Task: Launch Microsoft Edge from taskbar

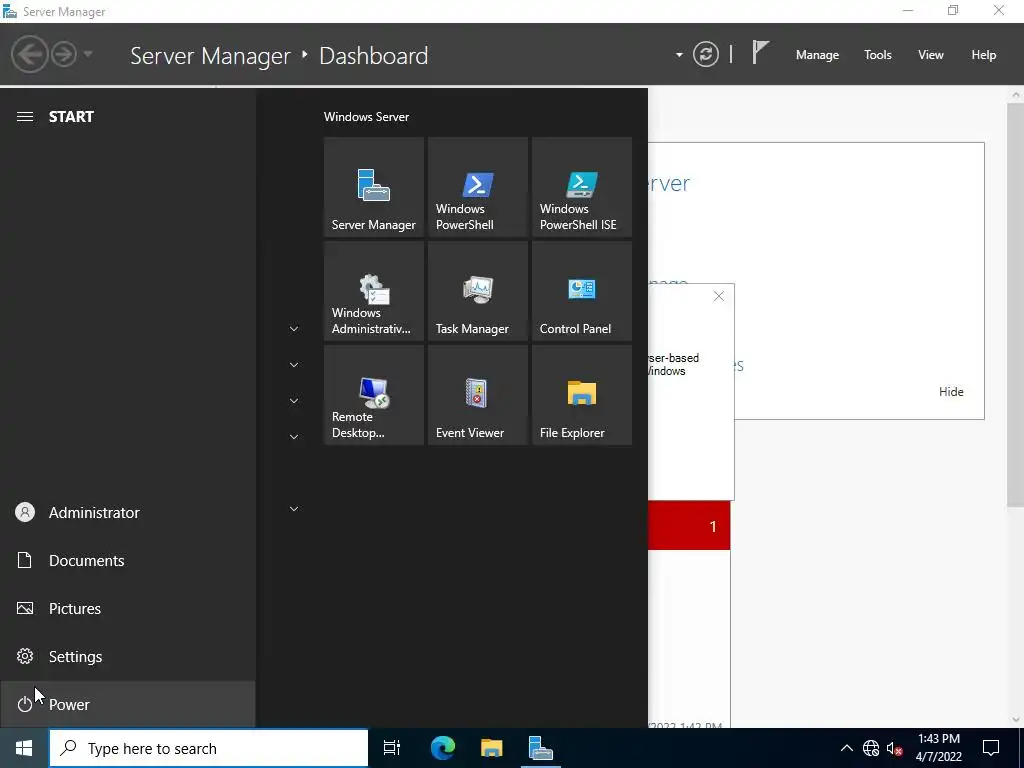Action: click(442, 748)
